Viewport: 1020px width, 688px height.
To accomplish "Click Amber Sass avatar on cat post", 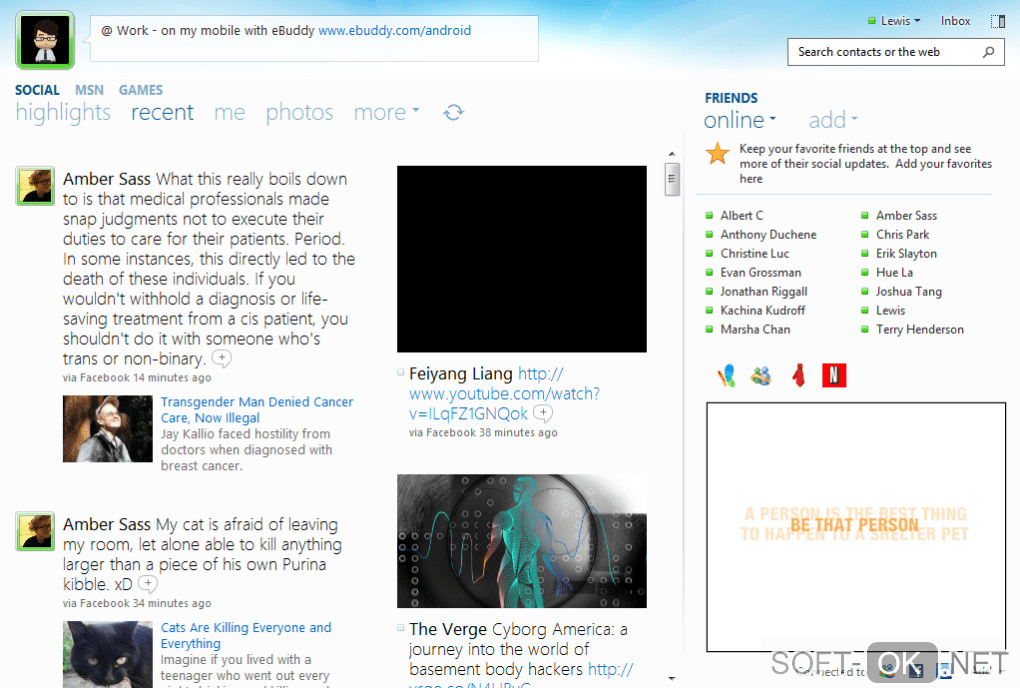I will [x=35, y=531].
